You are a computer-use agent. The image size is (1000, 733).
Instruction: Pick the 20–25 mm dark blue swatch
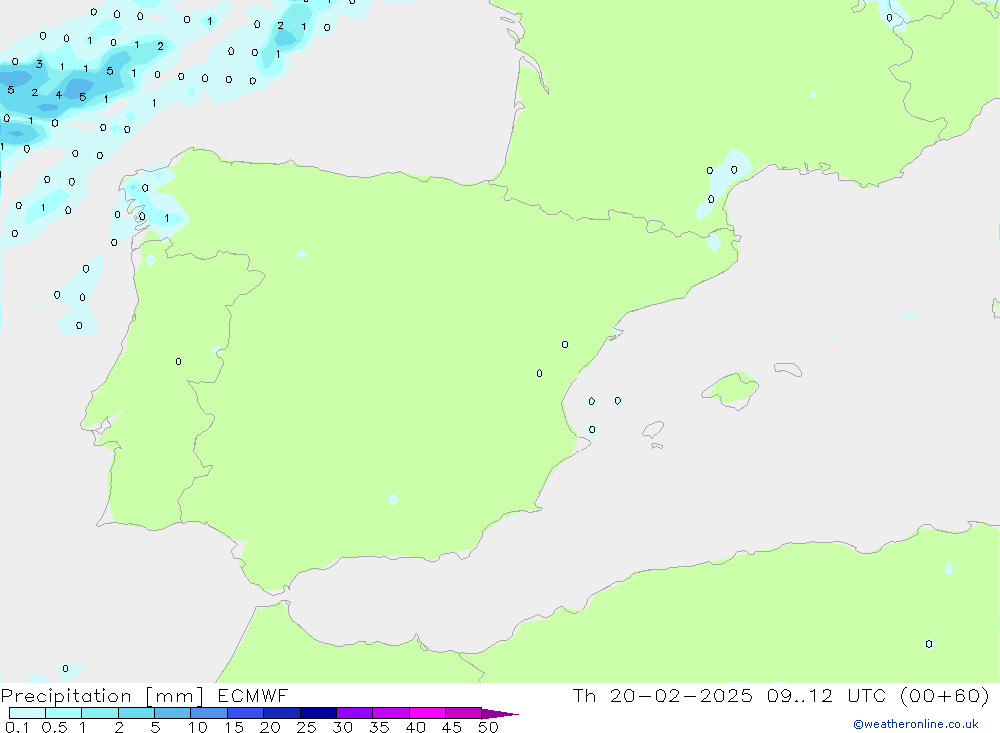tap(282, 713)
